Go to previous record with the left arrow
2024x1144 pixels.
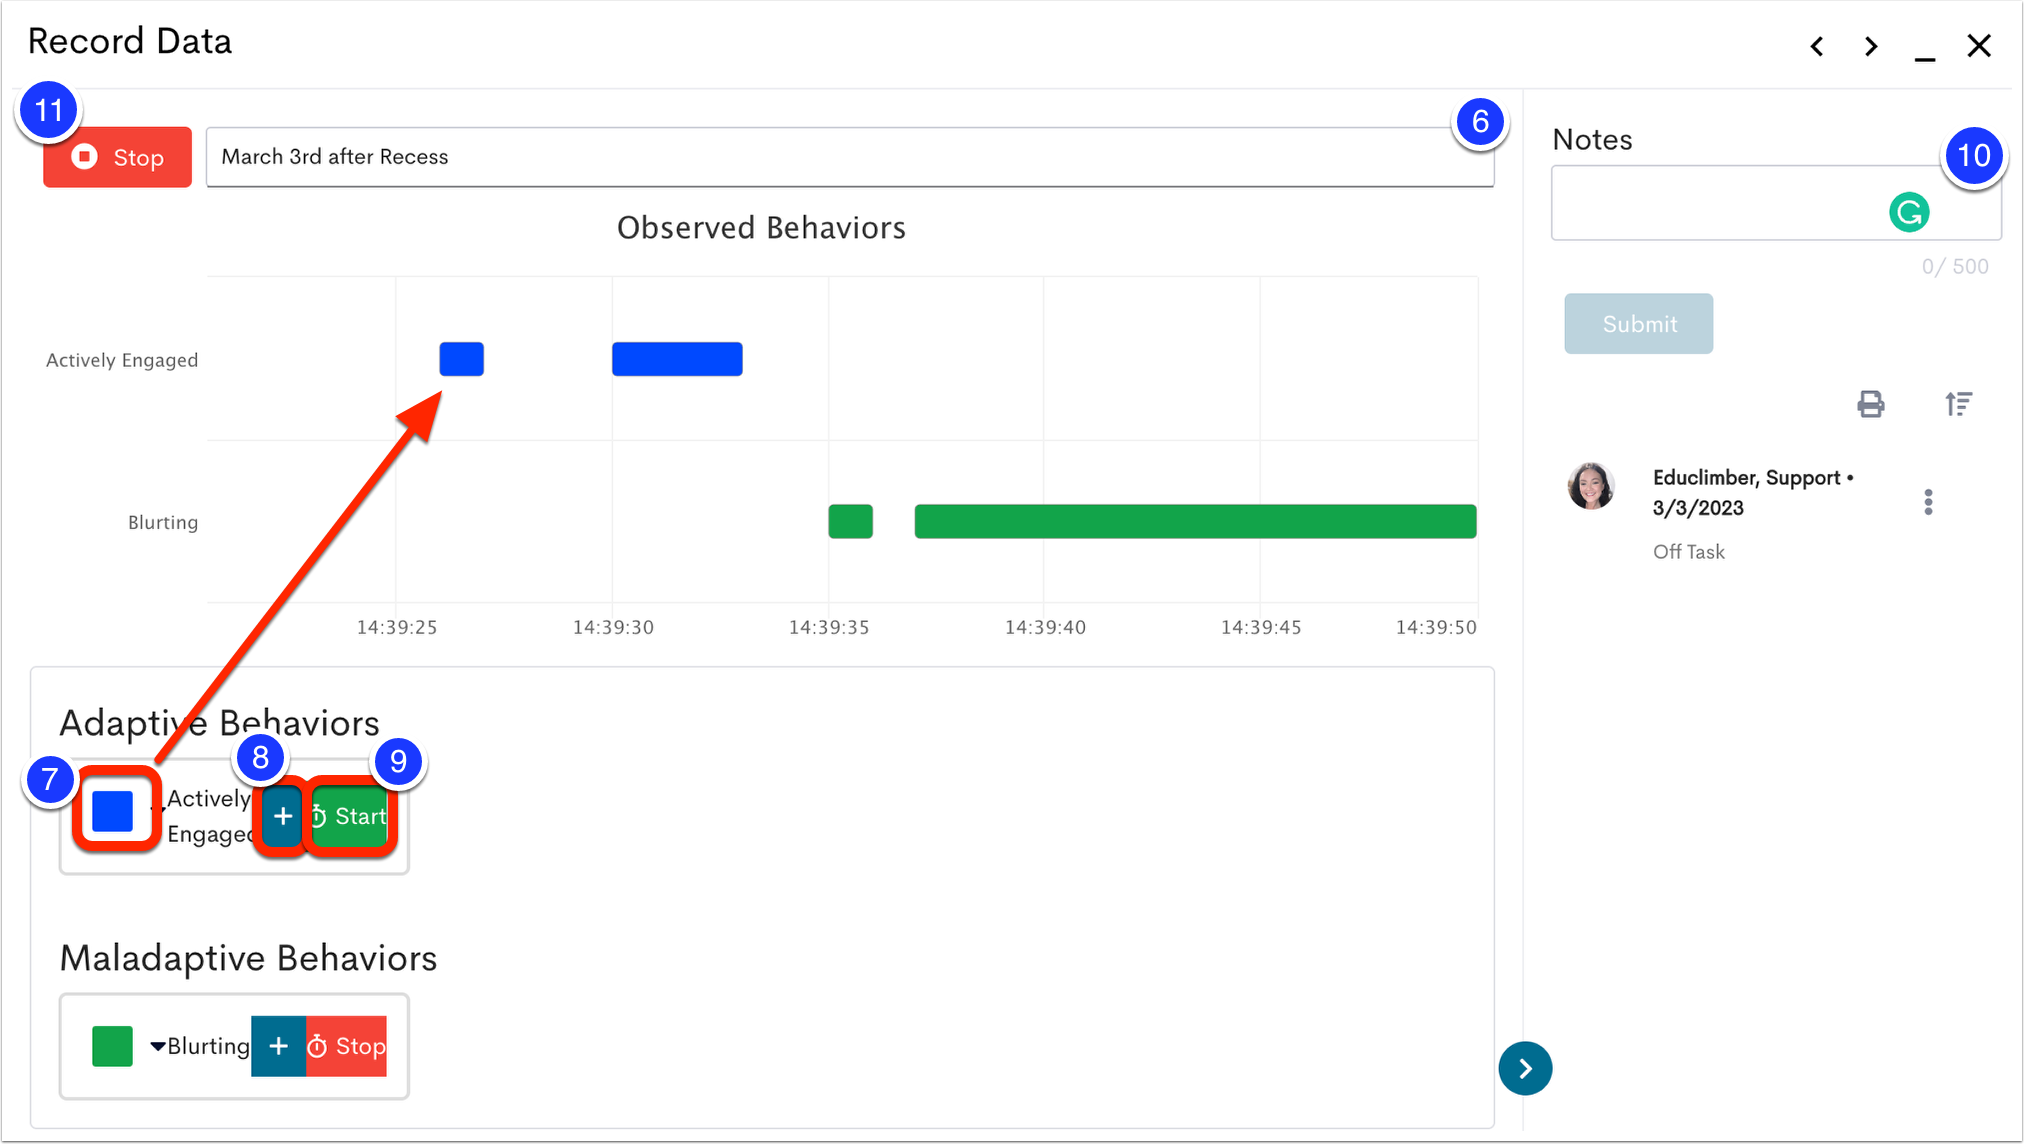coord(1817,46)
